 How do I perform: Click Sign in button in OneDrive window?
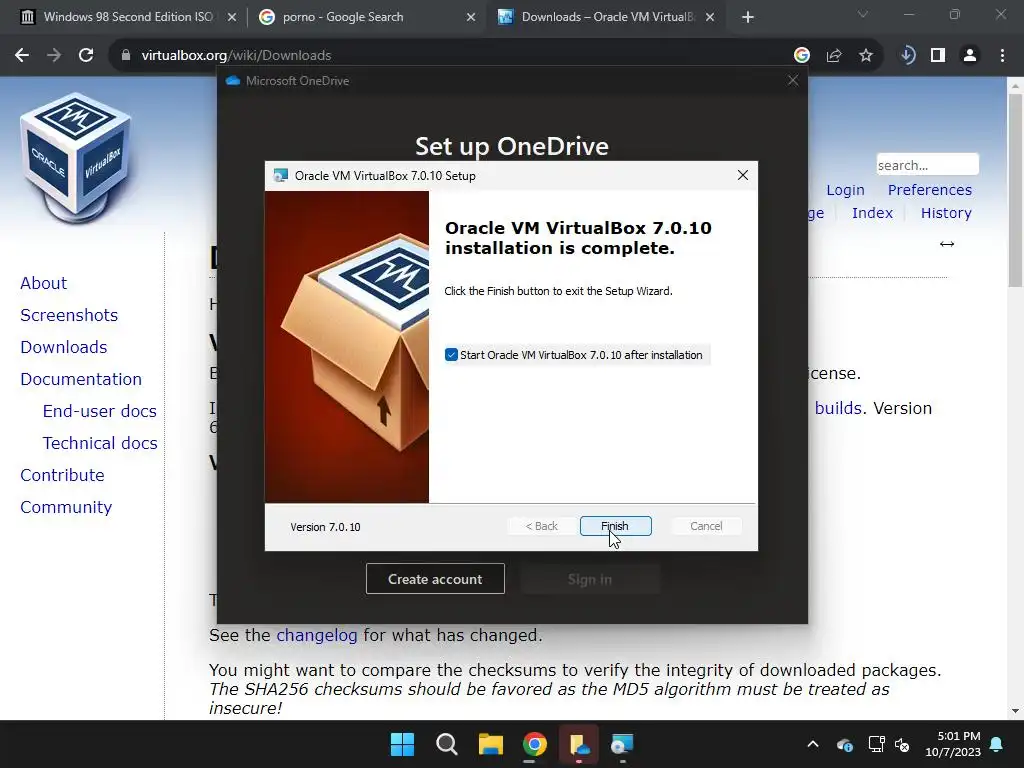pyautogui.click(x=590, y=579)
